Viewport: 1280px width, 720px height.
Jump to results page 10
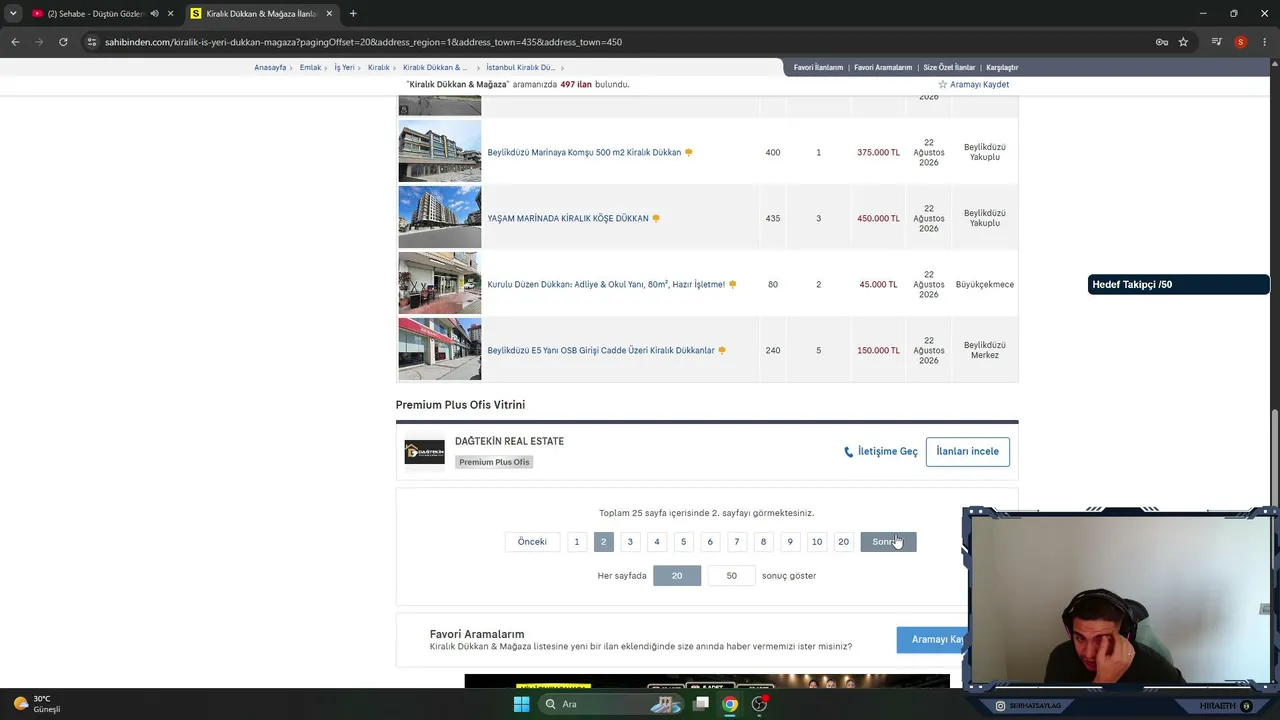[817, 542]
